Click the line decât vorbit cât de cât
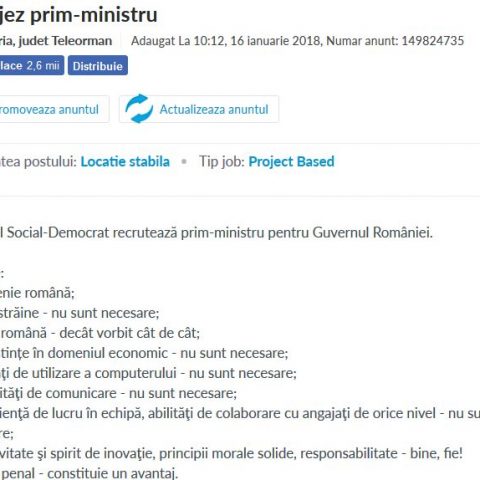 pyautogui.click(x=100, y=333)
